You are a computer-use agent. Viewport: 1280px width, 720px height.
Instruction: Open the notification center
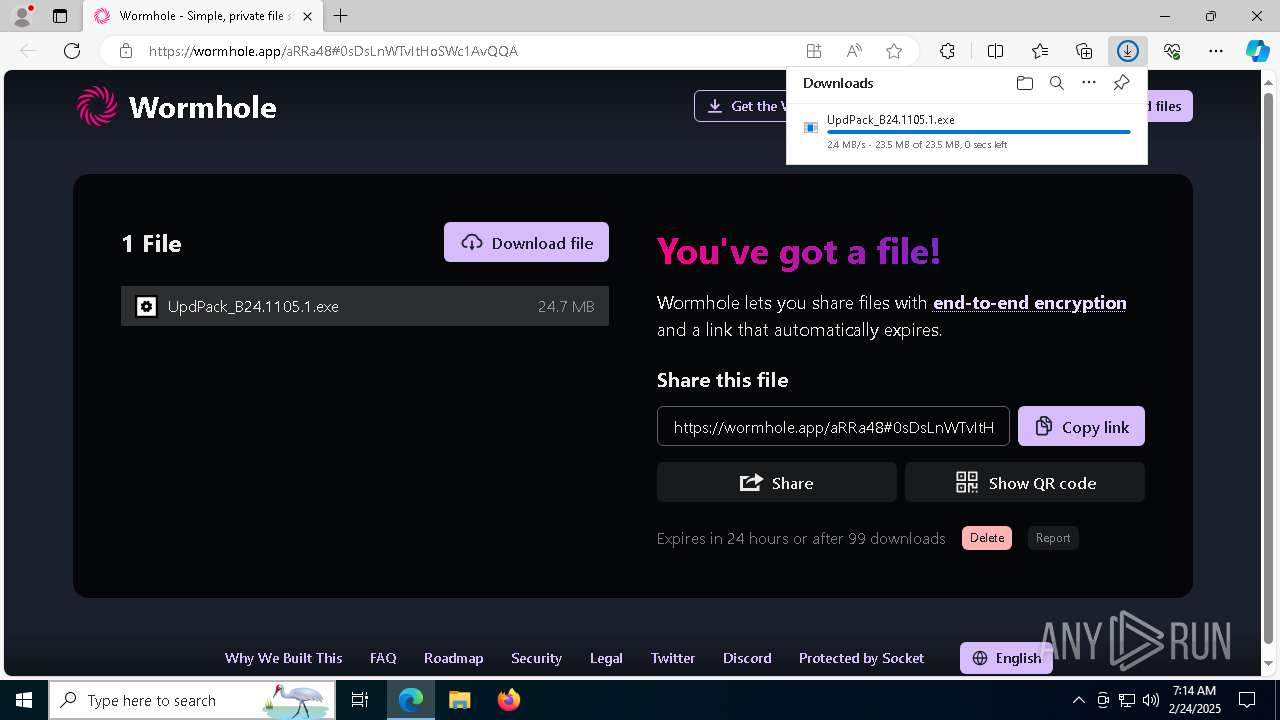[1247, 700]
